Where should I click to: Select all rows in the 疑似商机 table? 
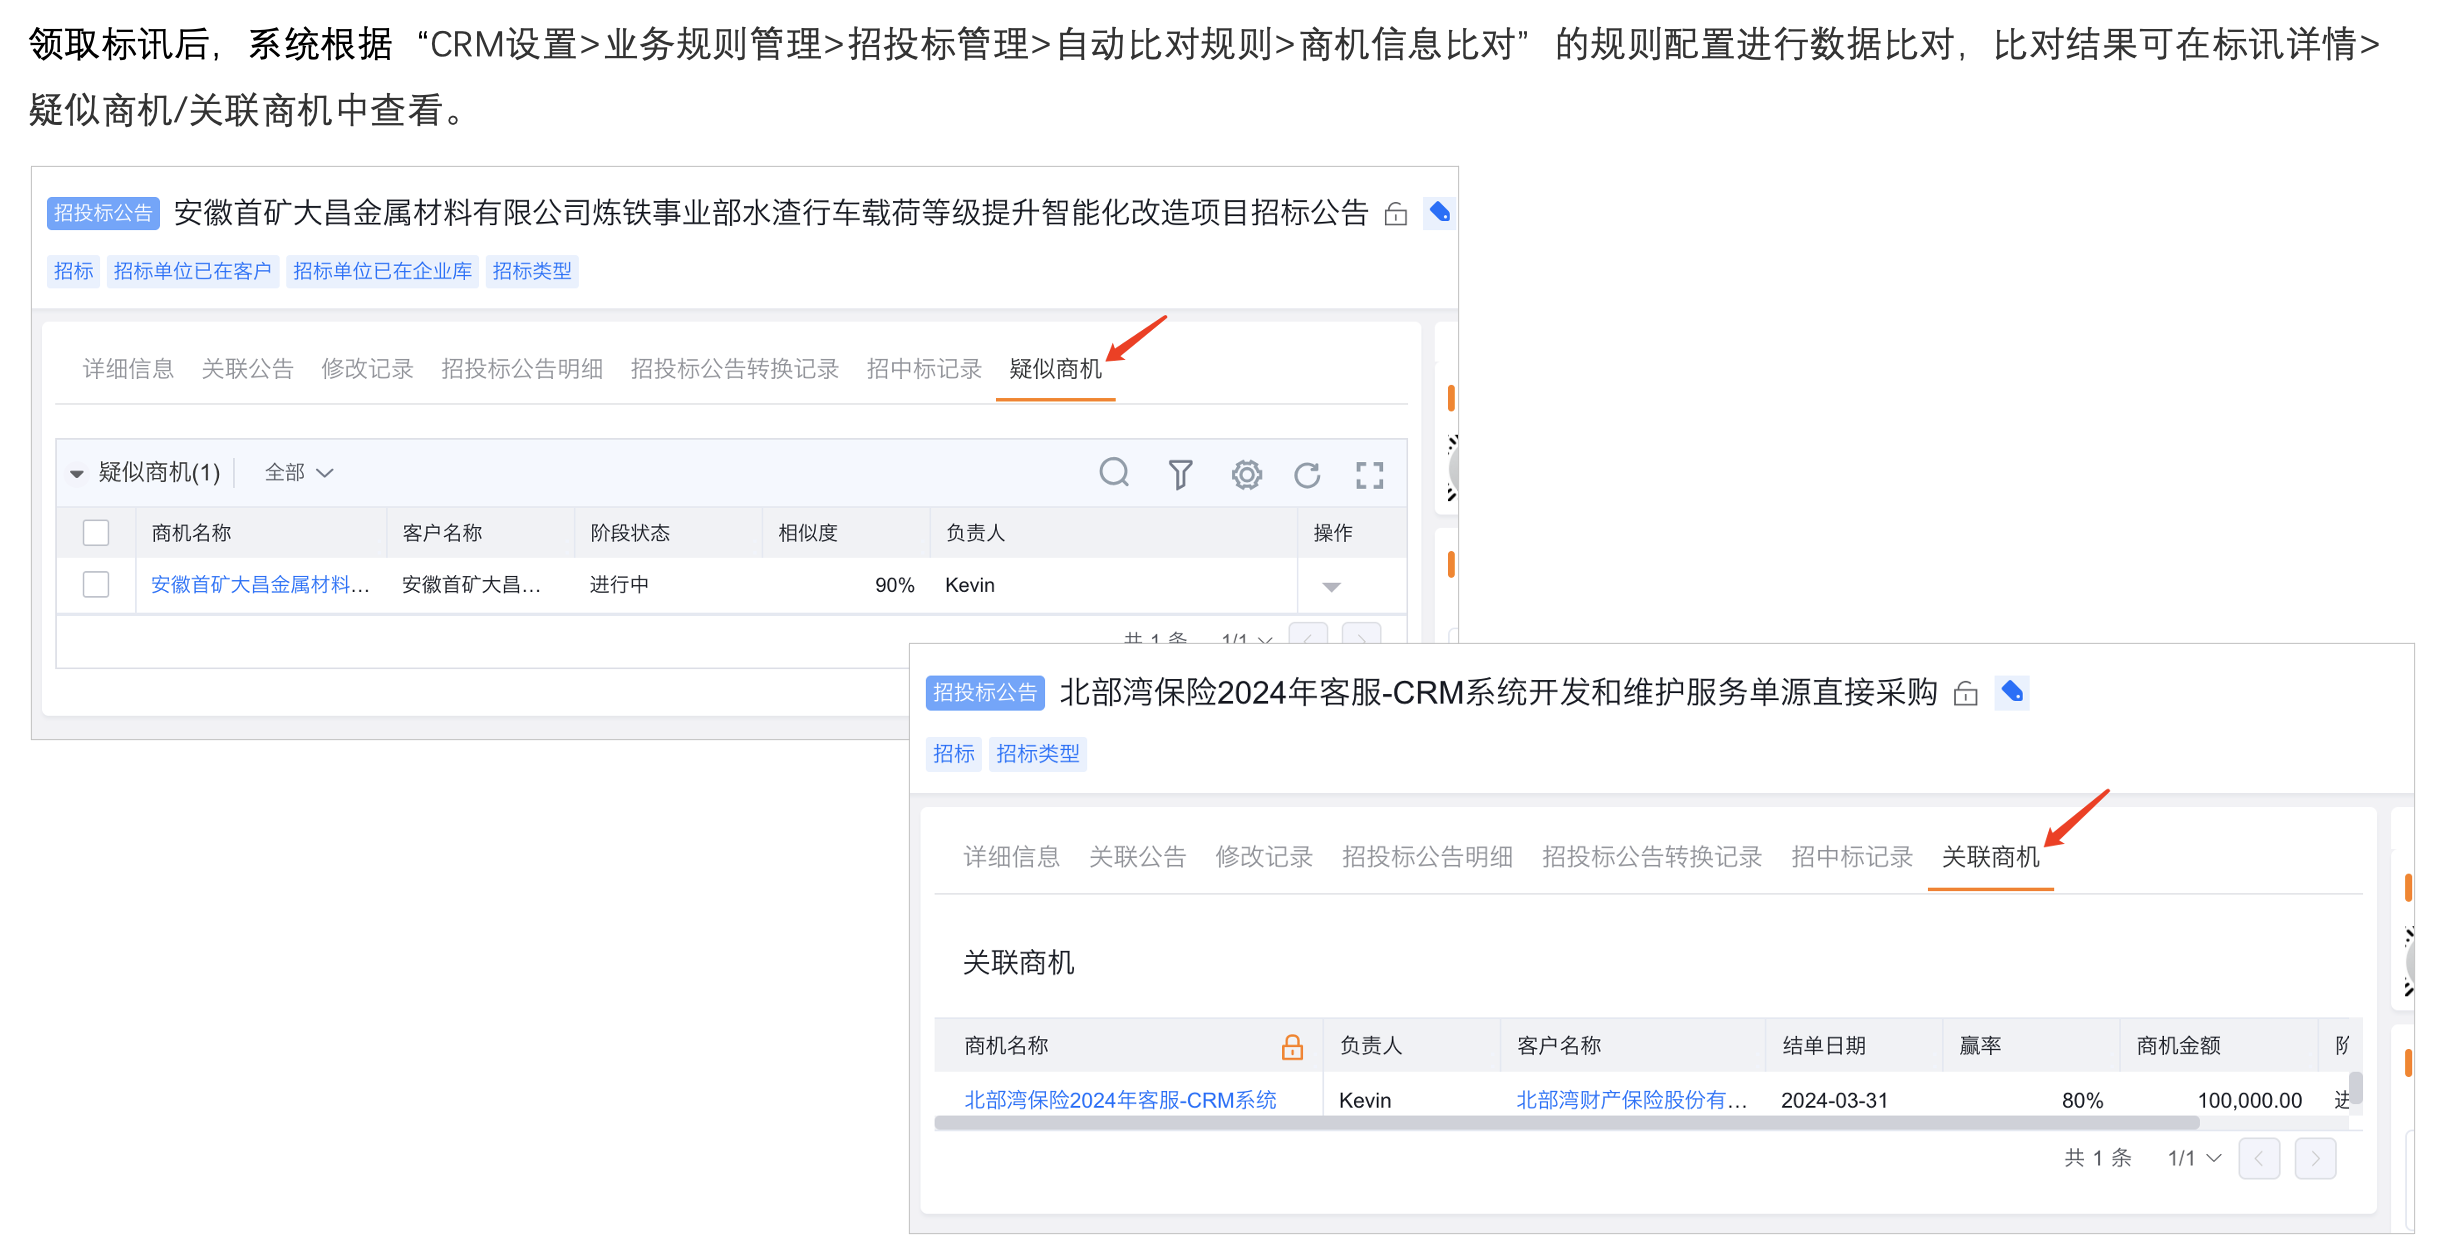[95, 532]
